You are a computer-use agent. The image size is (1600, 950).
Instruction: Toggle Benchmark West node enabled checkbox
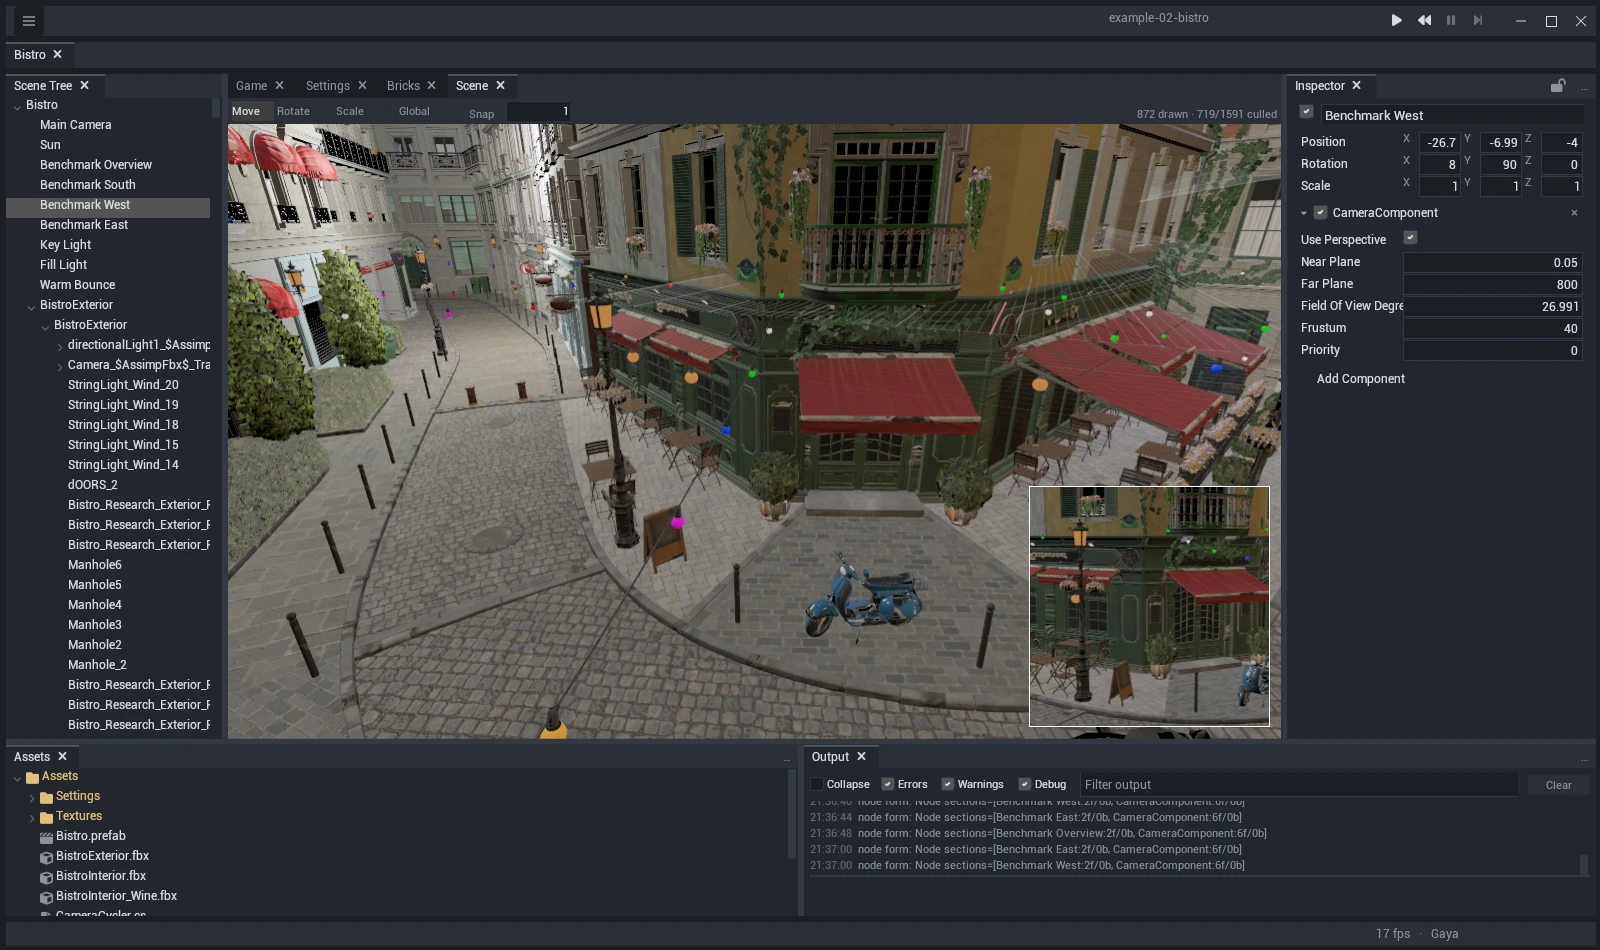coord(1306,112)
